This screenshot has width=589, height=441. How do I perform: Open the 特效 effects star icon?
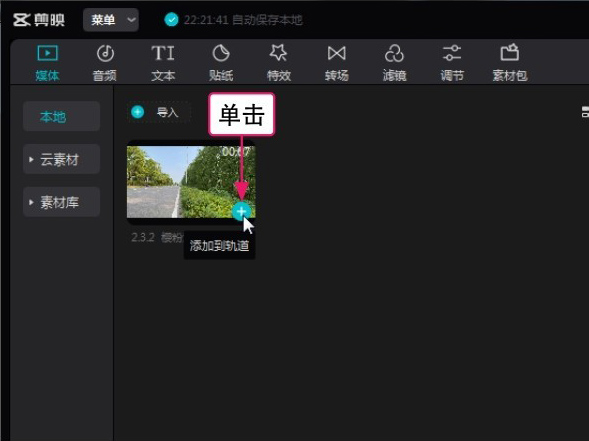(x=278, y=53)
